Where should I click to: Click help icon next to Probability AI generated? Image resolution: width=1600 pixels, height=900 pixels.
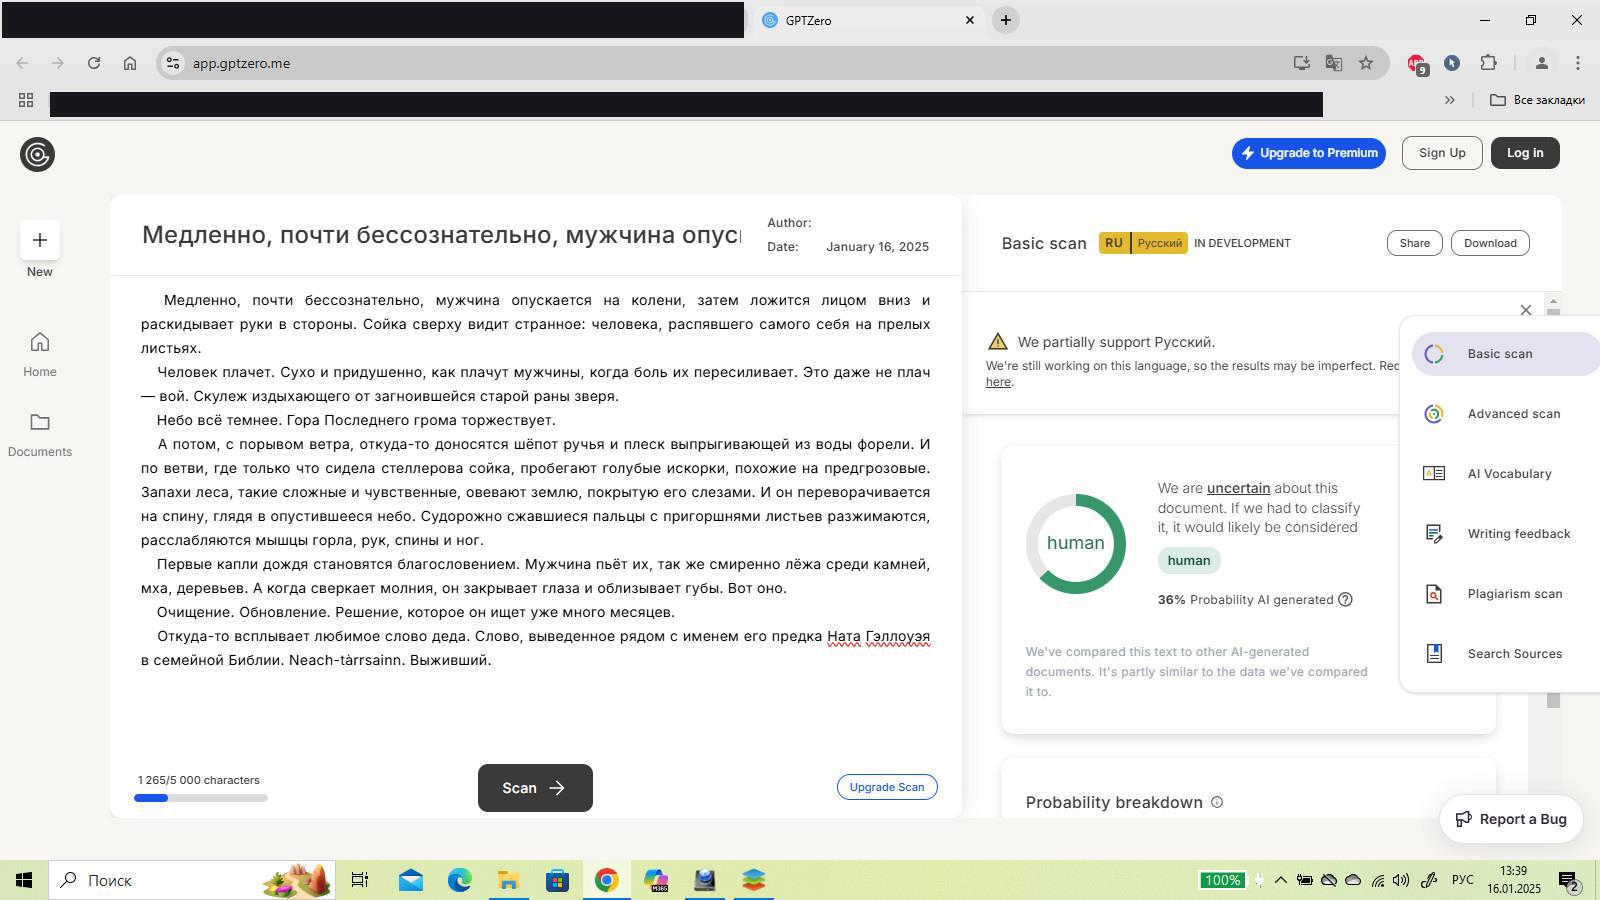tap(1345, 600)
